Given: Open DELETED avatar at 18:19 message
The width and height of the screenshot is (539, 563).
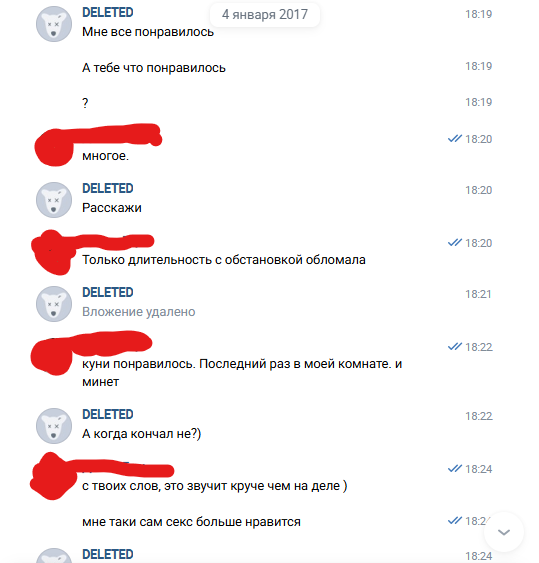Looking at the screenshot, I should 54,24.
